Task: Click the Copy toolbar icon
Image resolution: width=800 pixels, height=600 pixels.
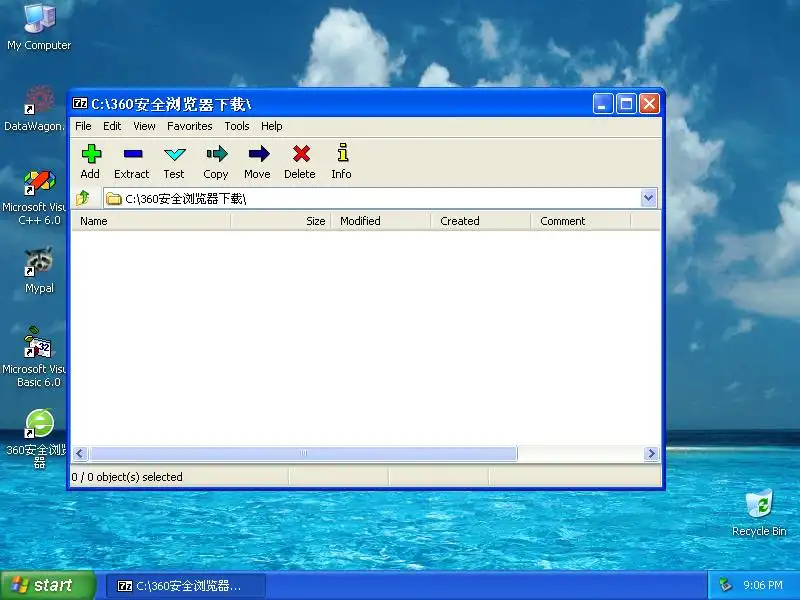Action: [x=216, y=161]
